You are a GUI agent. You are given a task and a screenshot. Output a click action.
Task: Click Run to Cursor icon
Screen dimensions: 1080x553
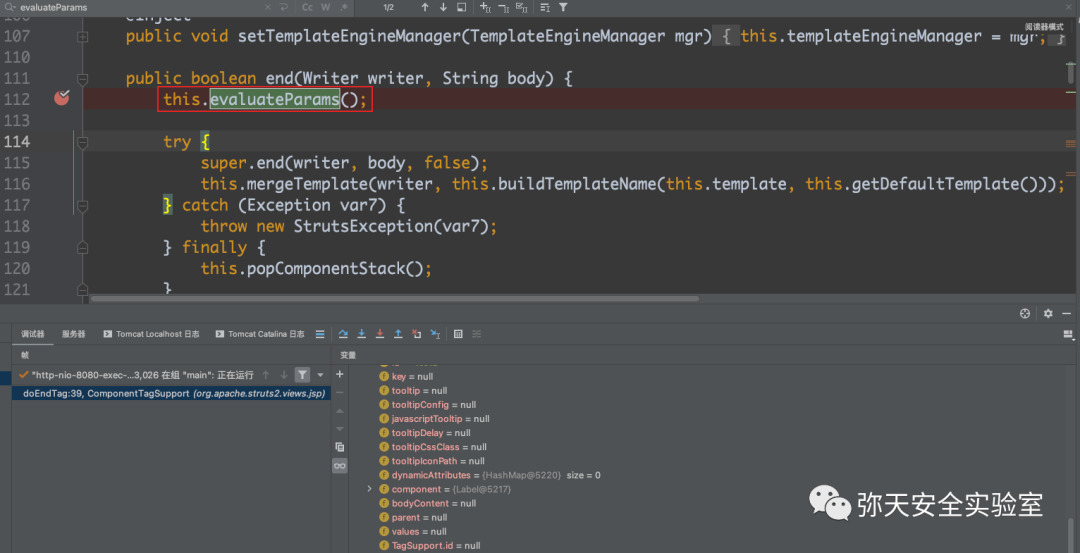435,334
